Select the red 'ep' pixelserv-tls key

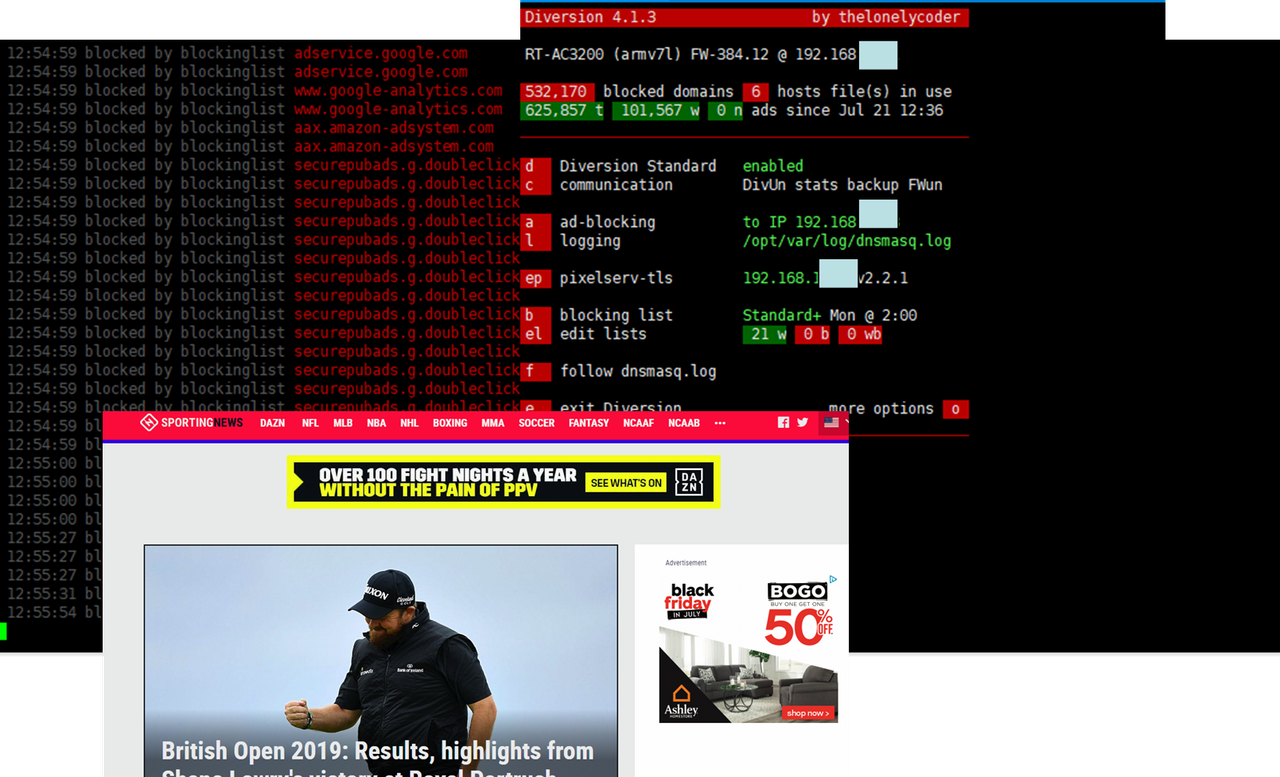coord(534,278)
